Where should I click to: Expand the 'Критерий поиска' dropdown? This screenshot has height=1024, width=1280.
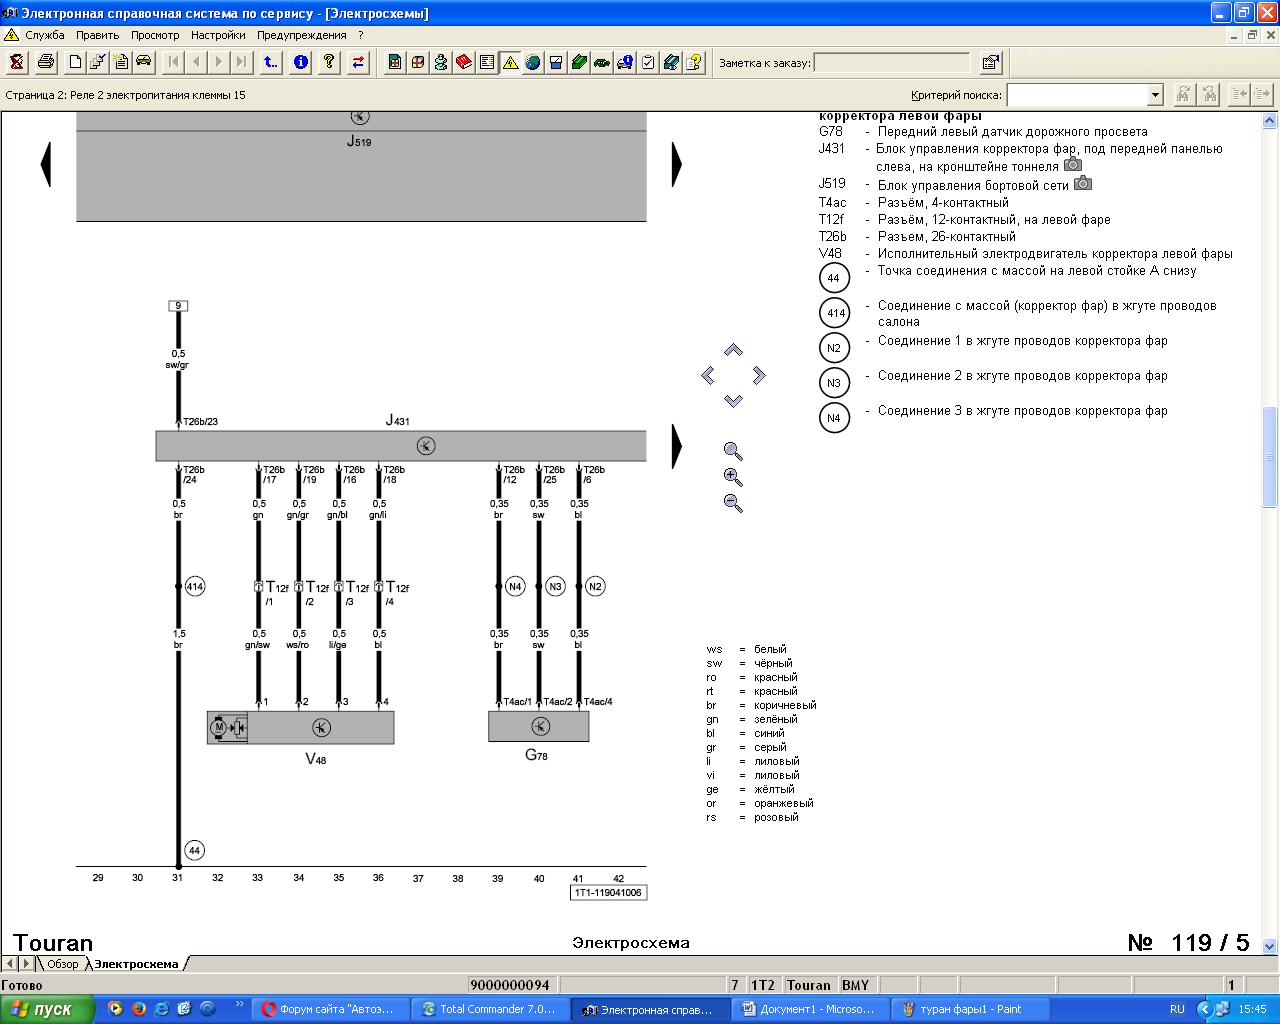pyautogui.click(x=1155, y=95)
